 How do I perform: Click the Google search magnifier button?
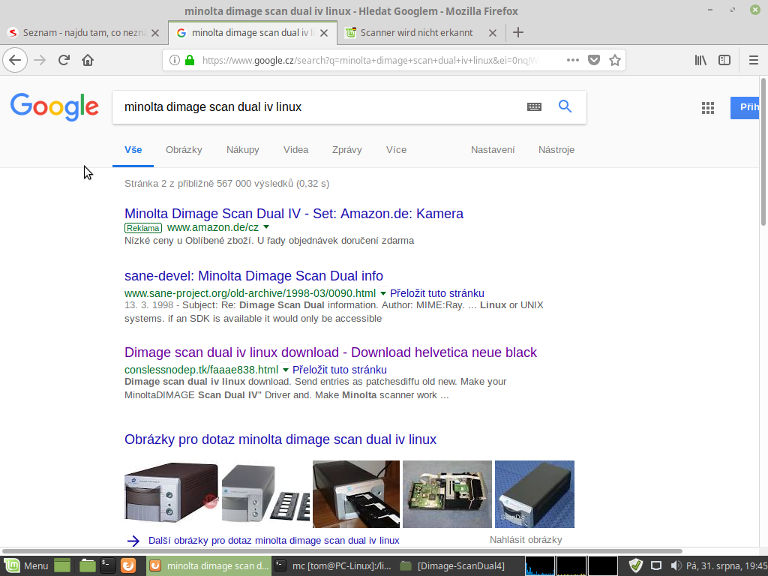(565, 106)
